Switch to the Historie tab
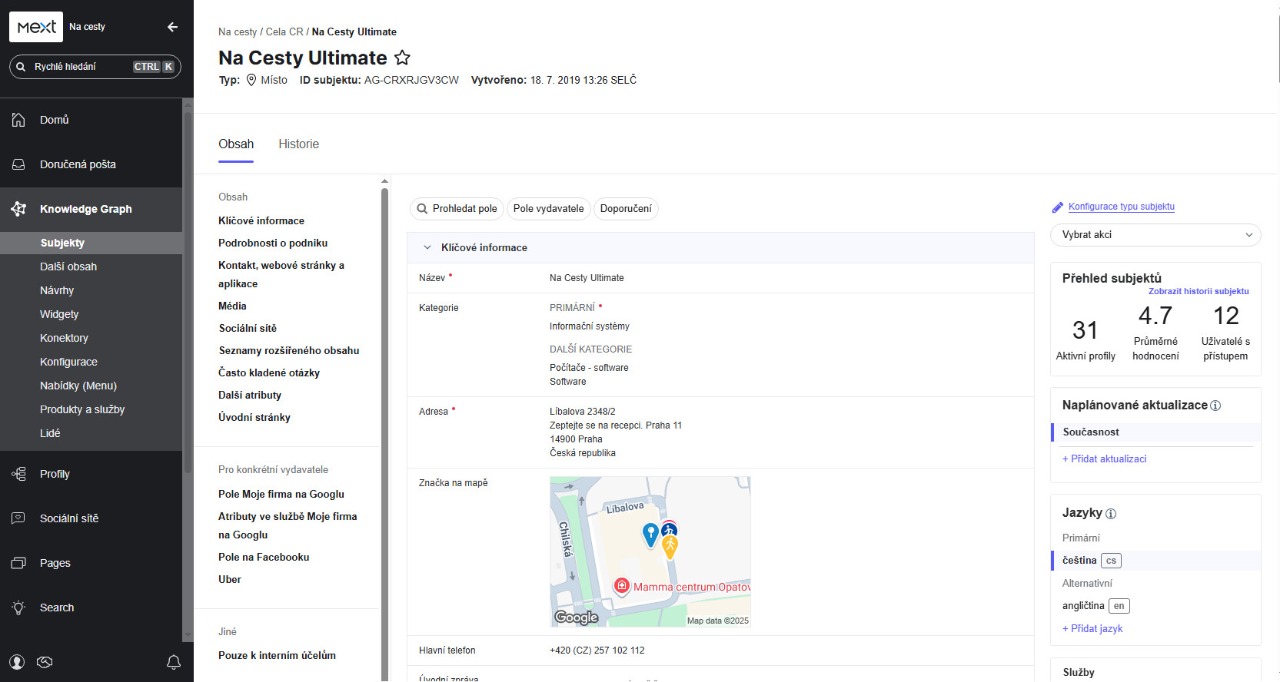Viewport: 1280px width, 682px height. click(298, 144)
